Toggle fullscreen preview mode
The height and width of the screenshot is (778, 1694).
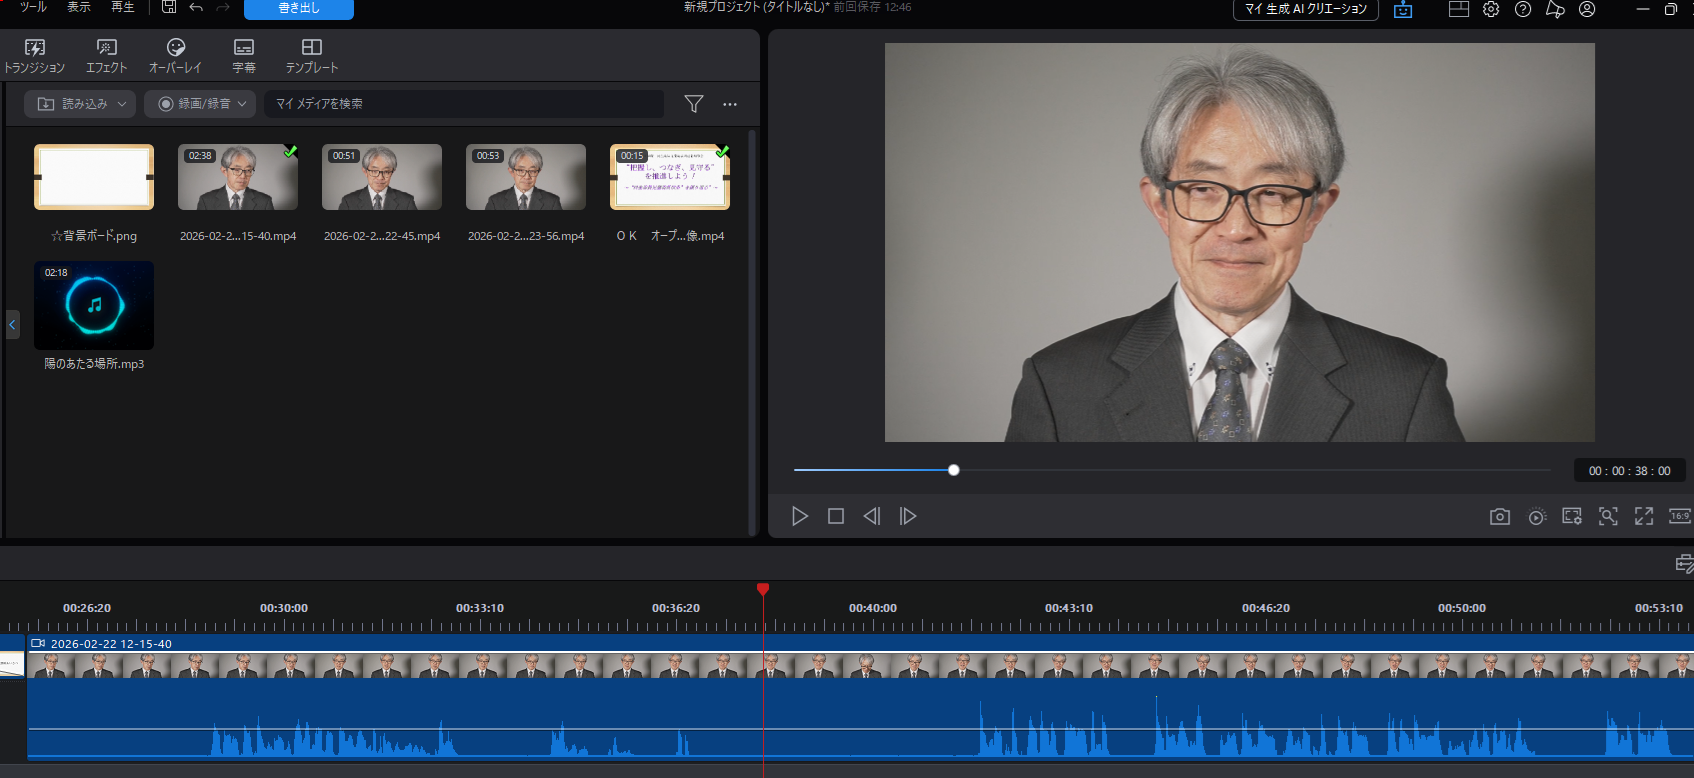pyautogui.click(x=1644, y=516)
